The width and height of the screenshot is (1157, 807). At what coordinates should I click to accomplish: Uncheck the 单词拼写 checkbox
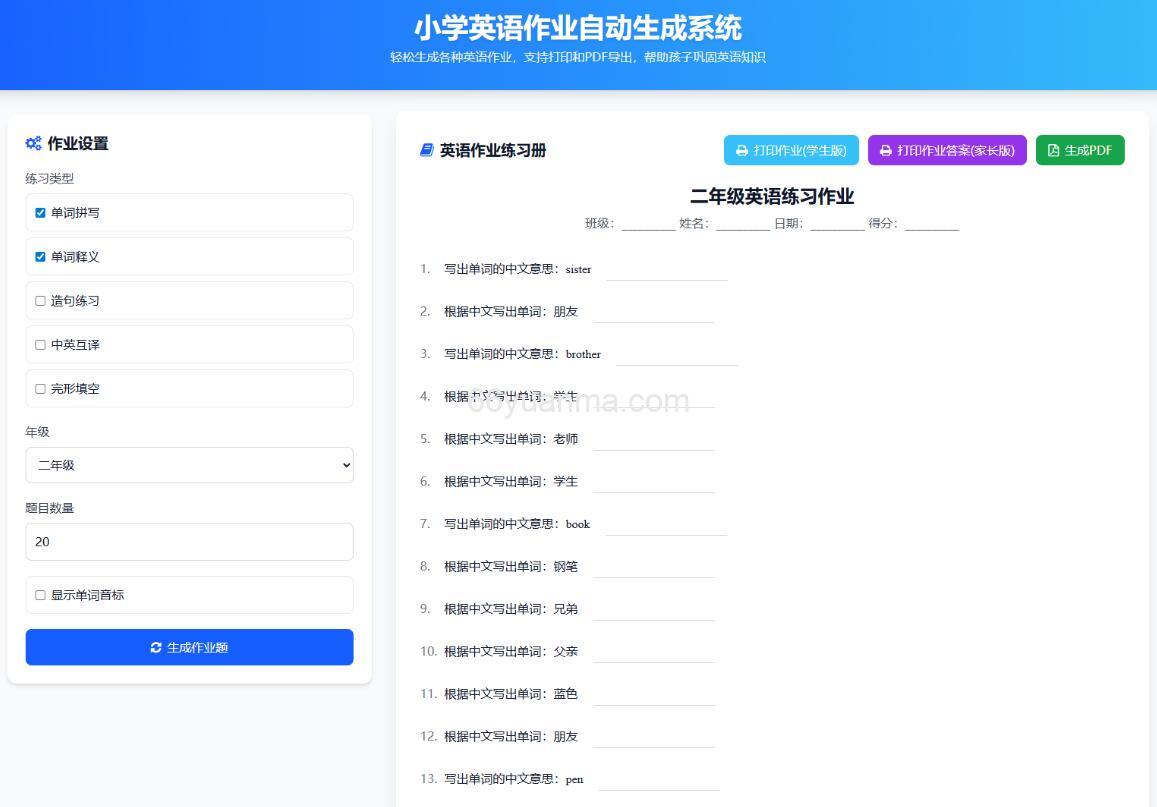click(41, 212)
